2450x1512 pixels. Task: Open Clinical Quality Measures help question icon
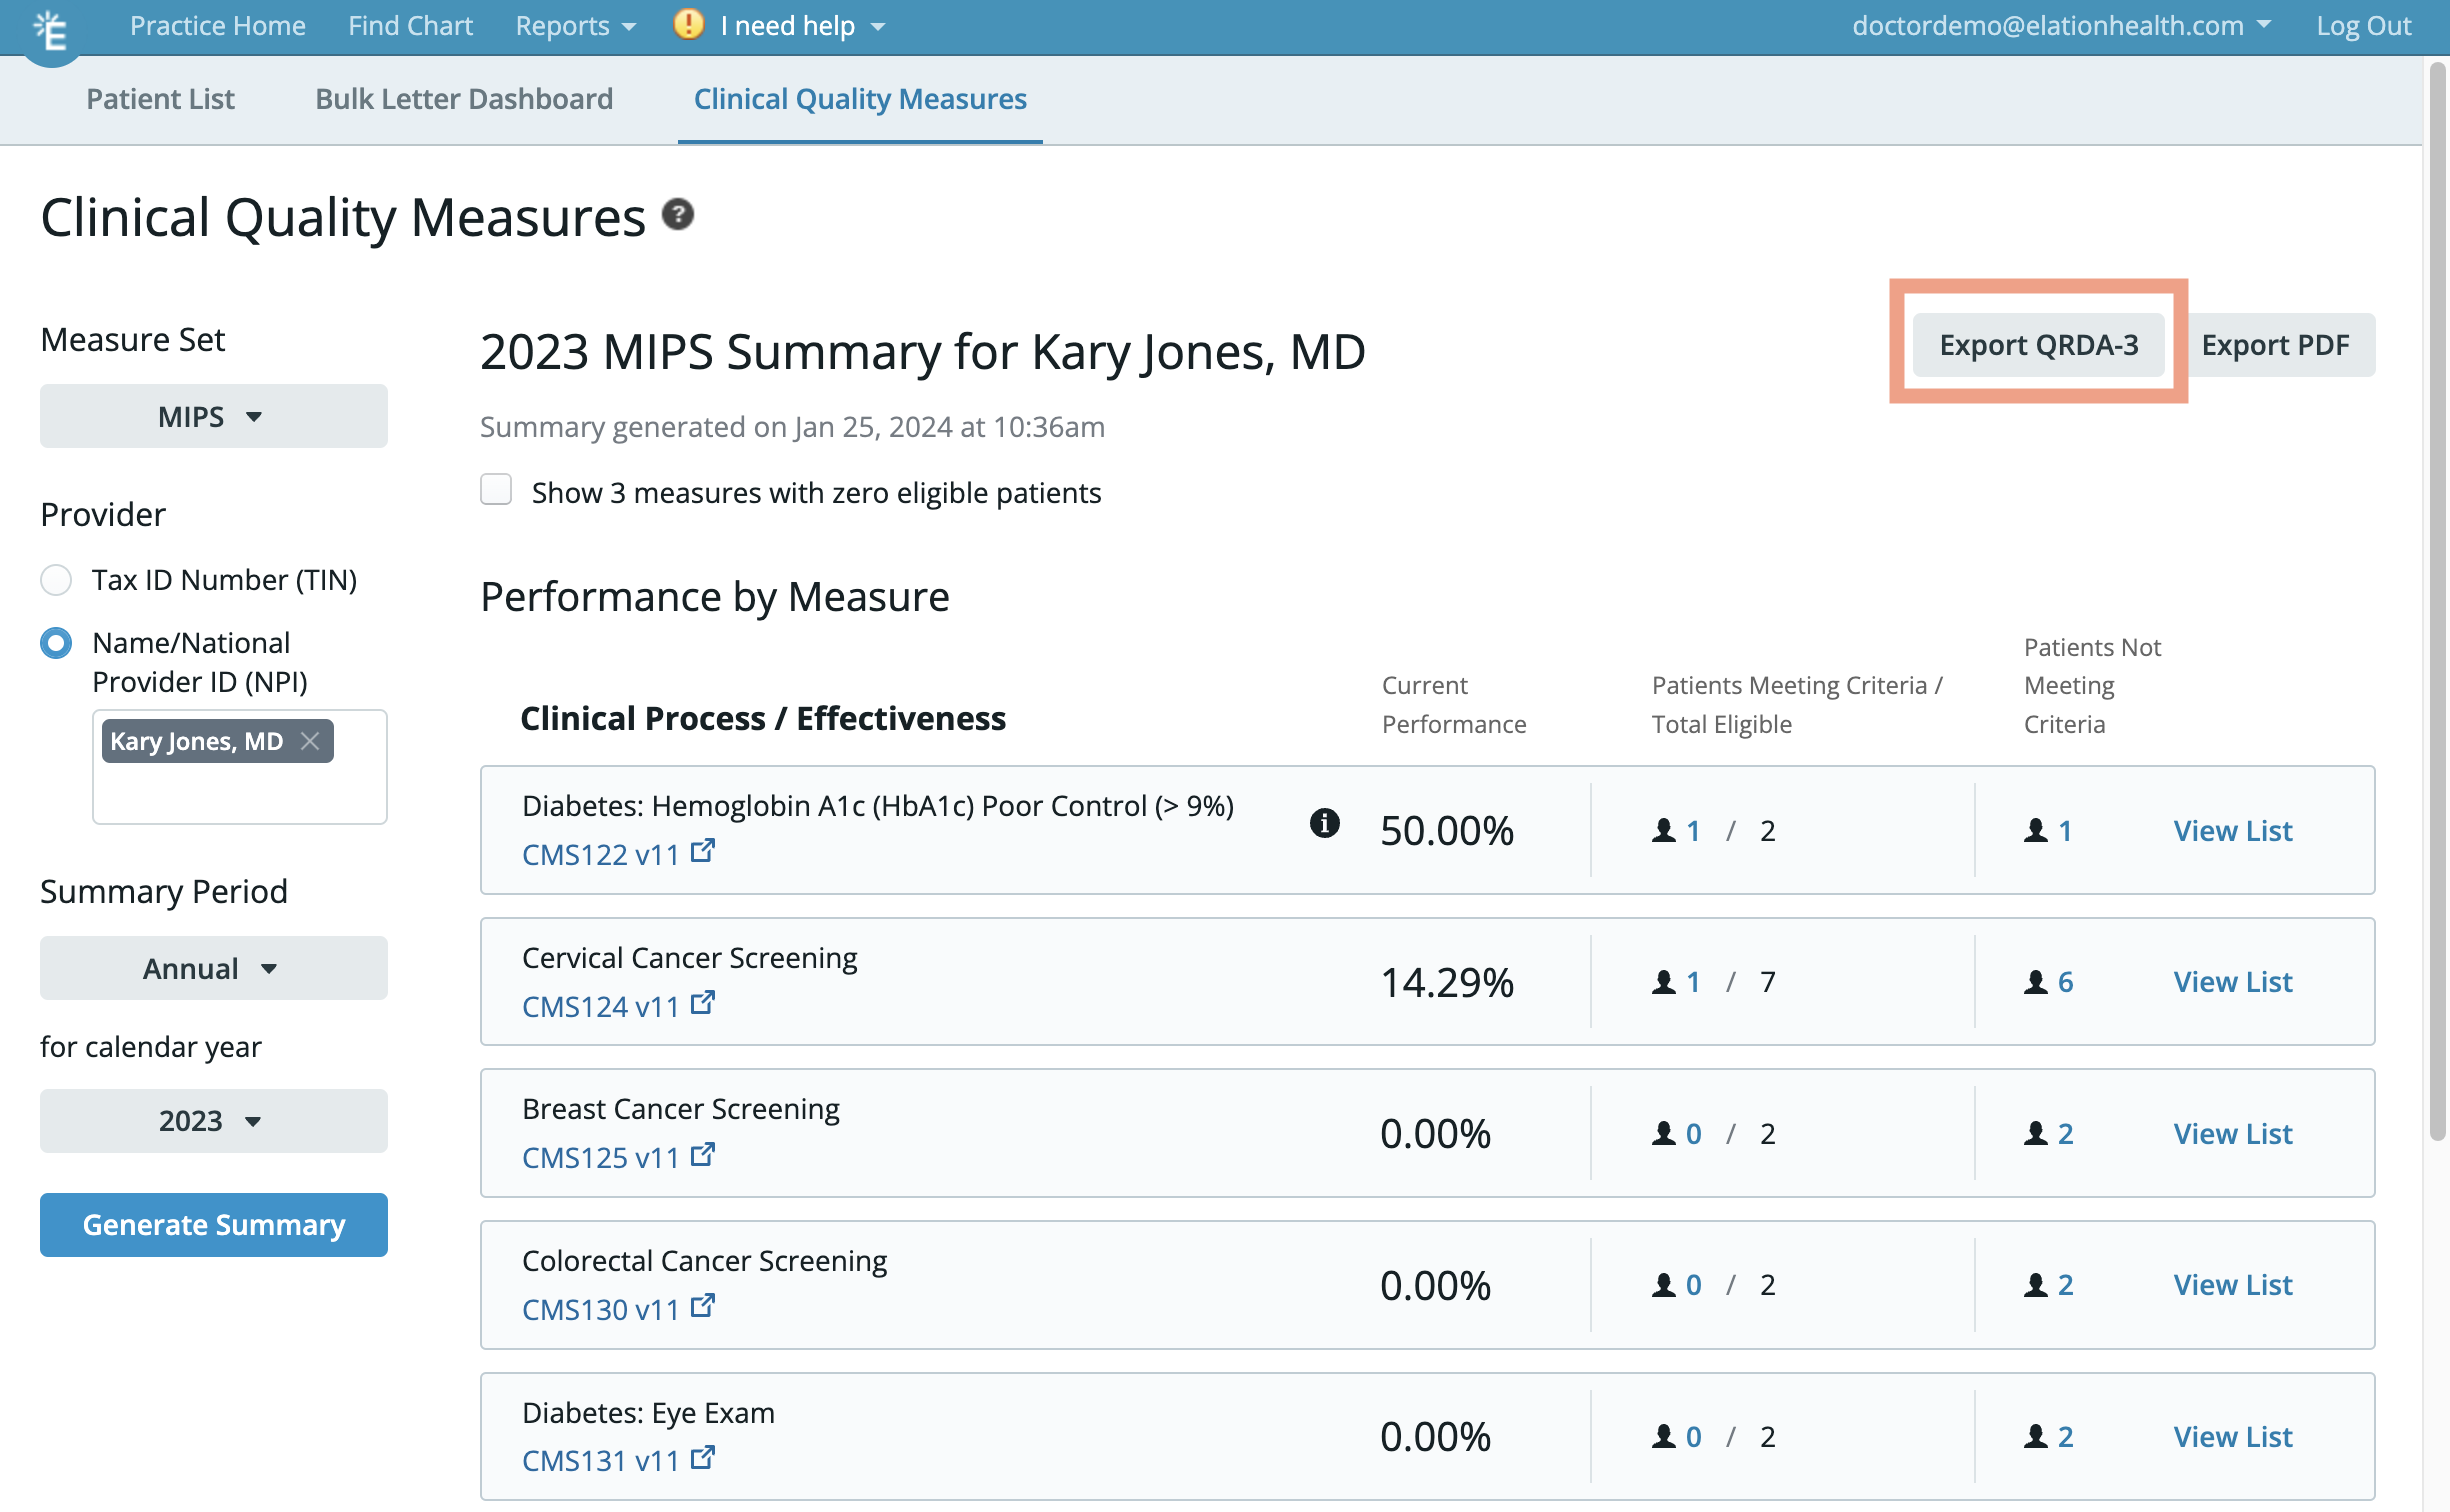(x=678, y=214)
